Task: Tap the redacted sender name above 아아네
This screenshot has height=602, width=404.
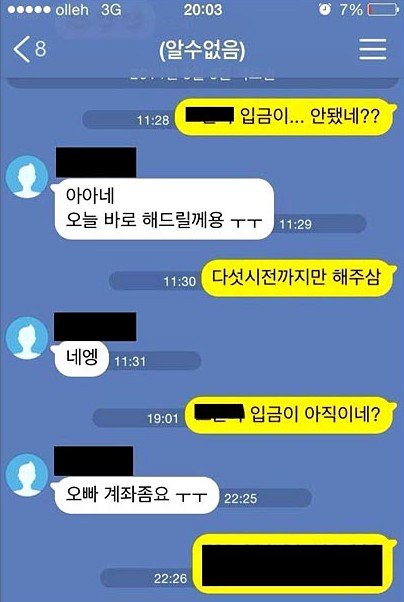Action: [96, 162]
